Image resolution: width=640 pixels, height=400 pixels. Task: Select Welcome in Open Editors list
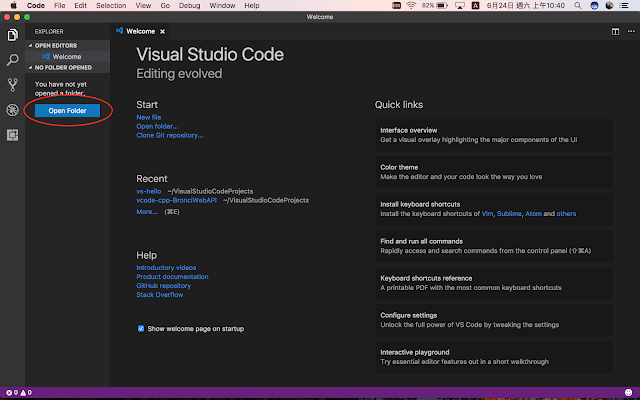tap(66, 56)
